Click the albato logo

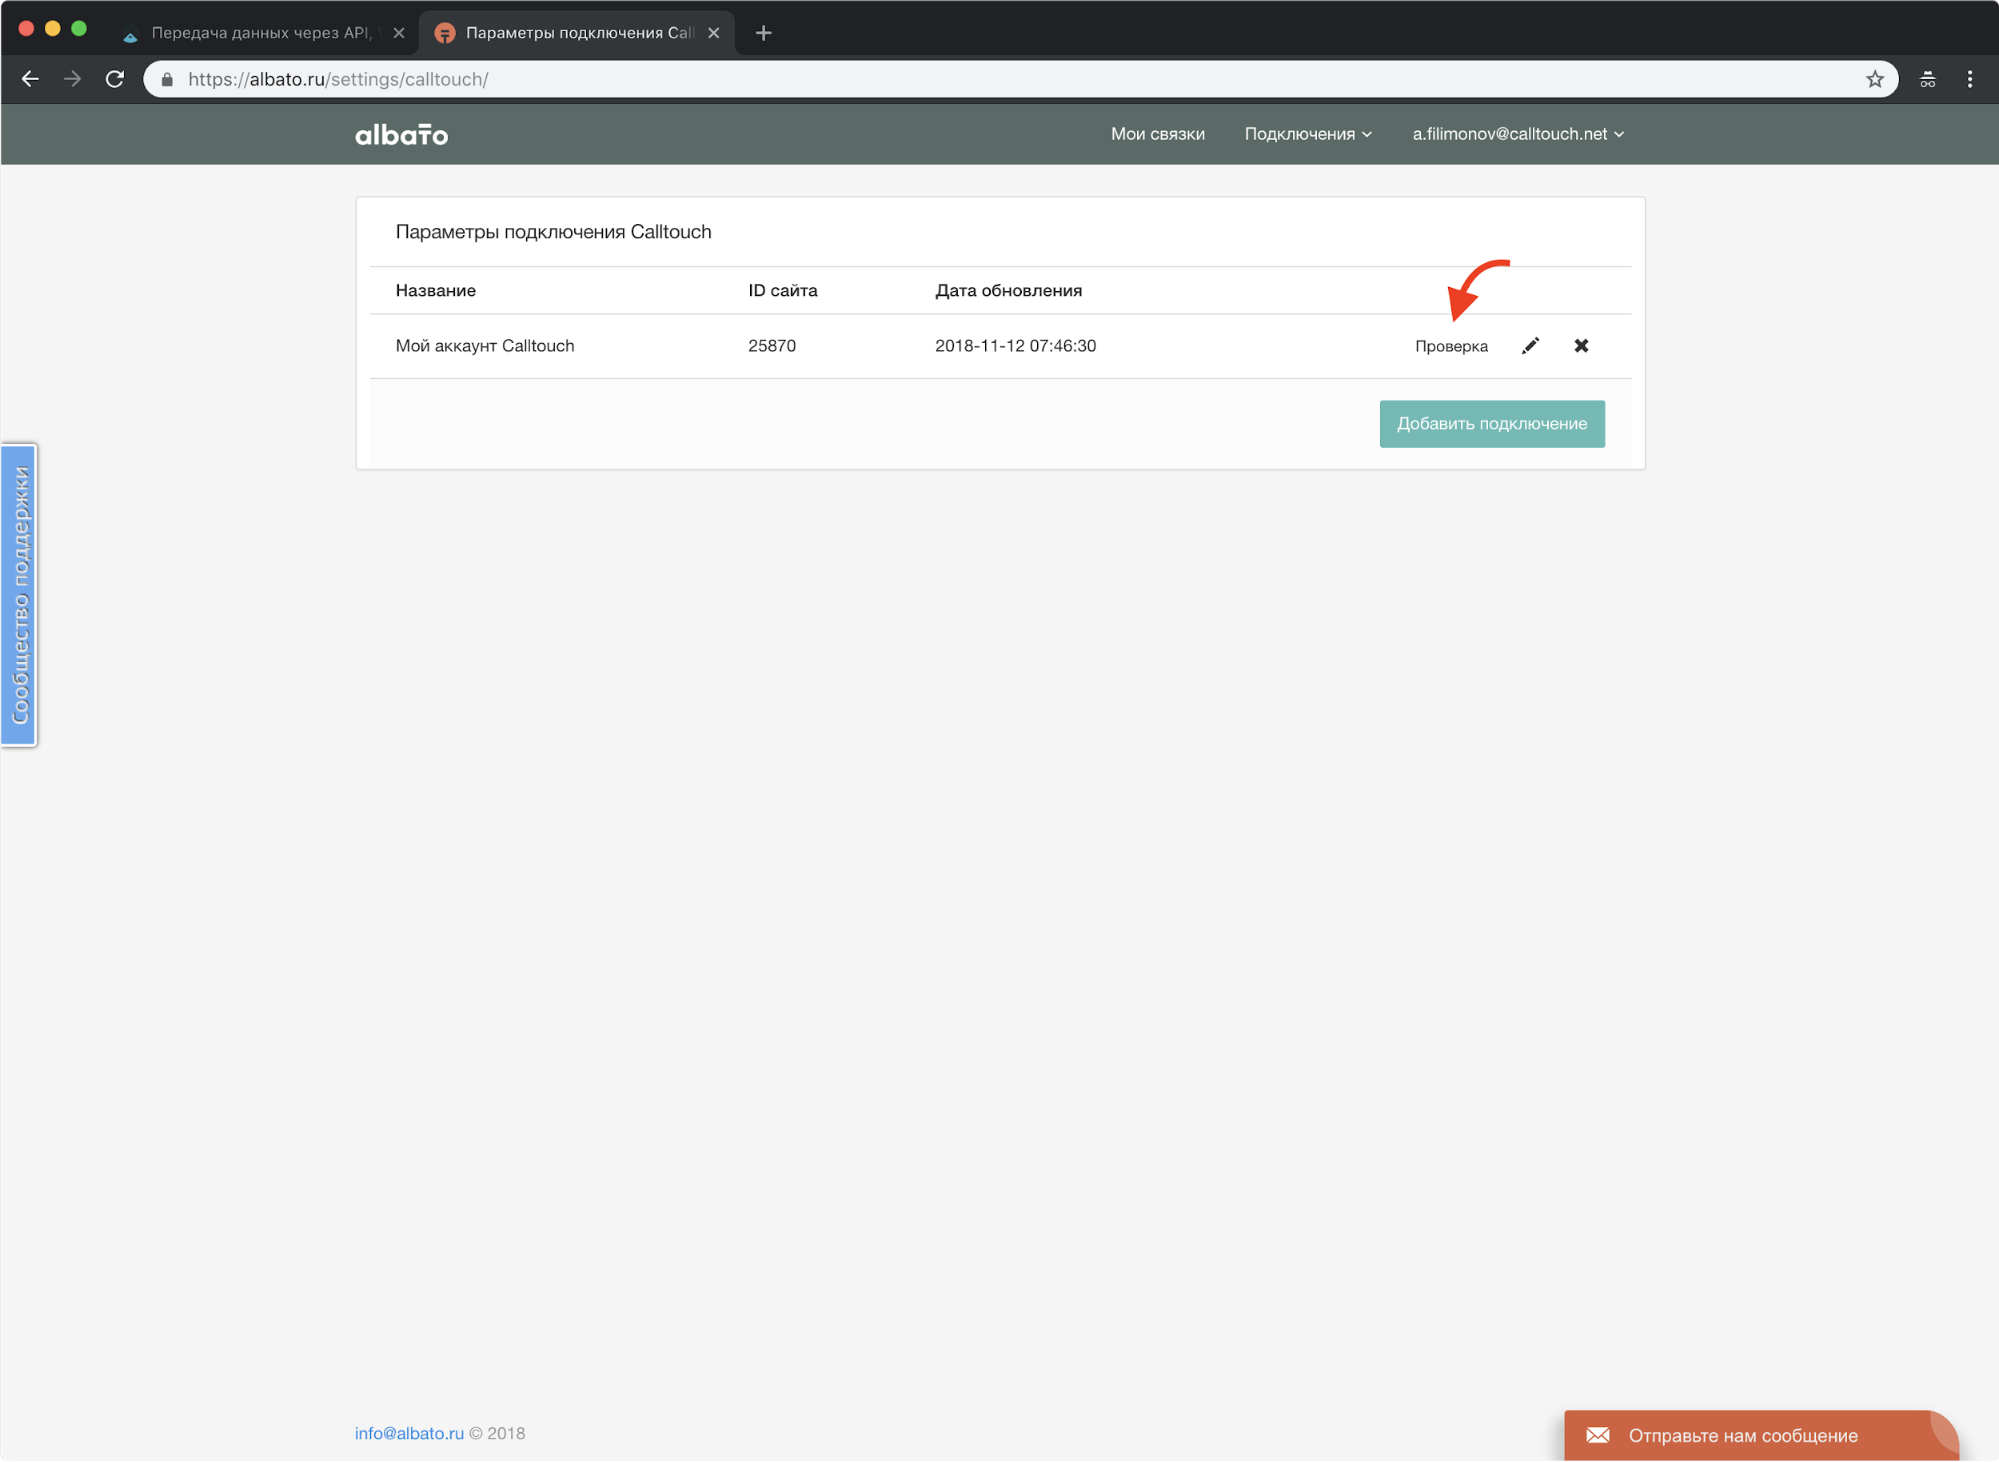pos(401,134)
